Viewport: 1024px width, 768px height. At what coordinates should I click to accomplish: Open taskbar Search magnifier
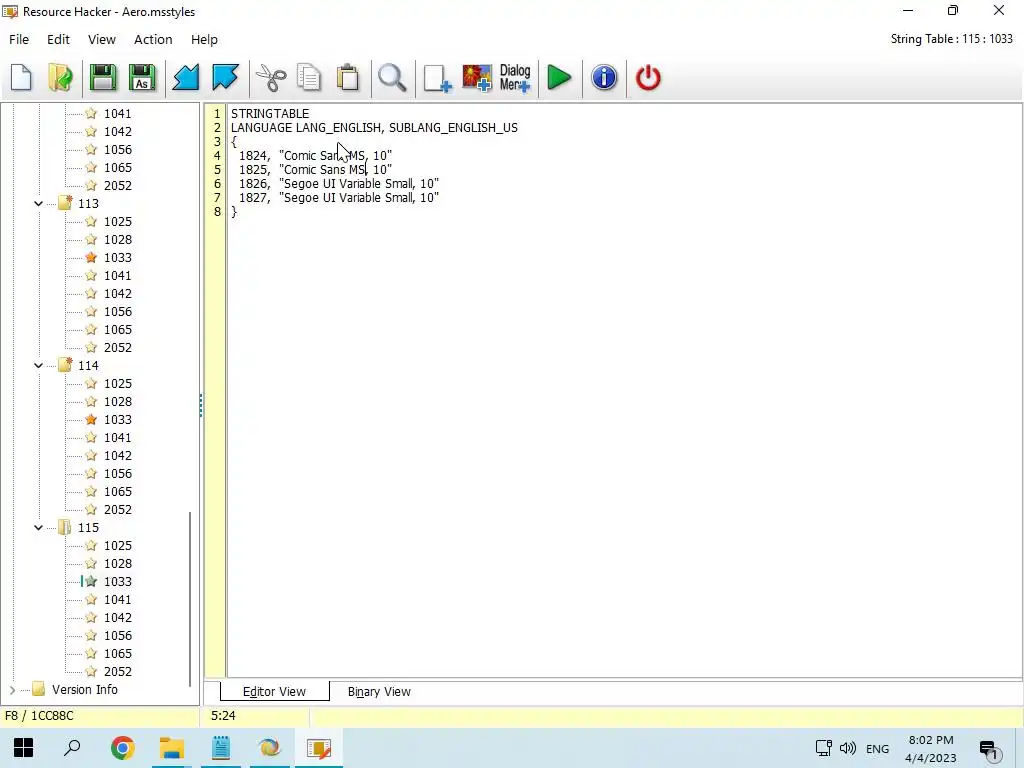tap(72, 748)
